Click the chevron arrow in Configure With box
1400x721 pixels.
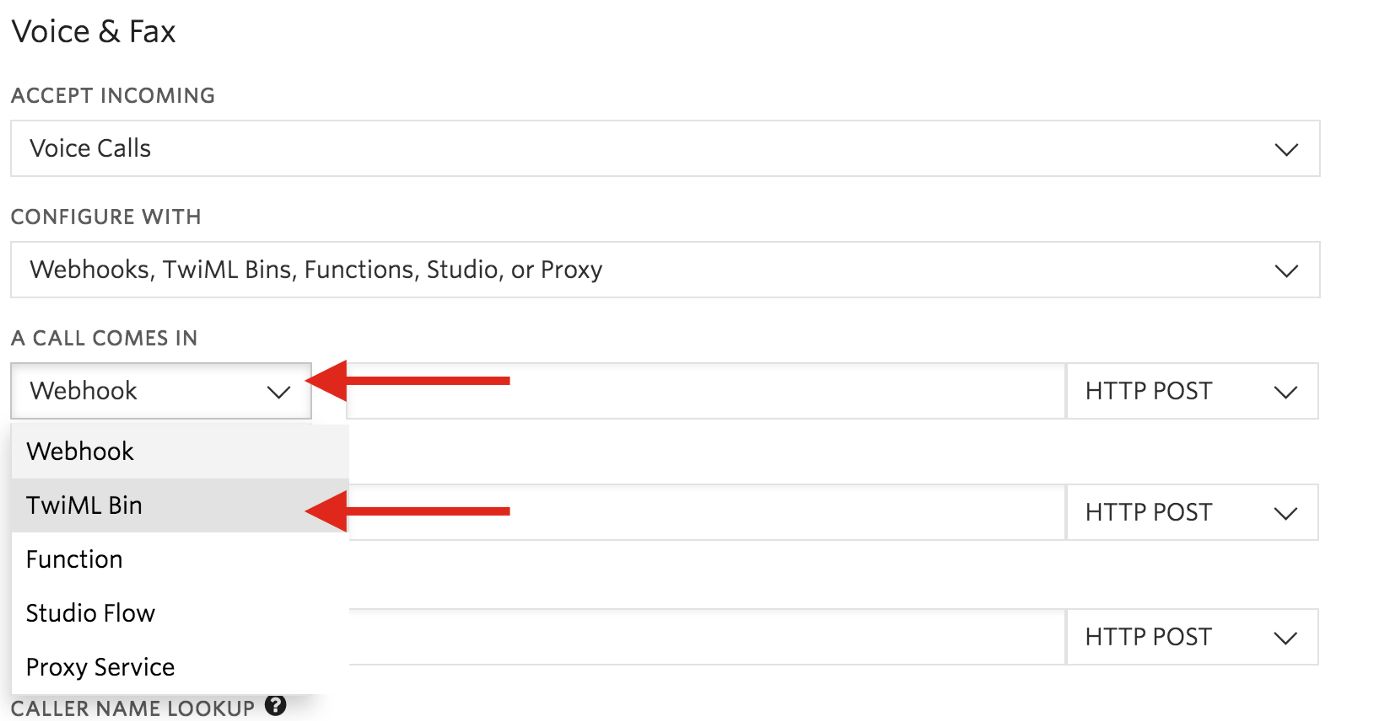pyautogui.click(x=1286, y=270)
